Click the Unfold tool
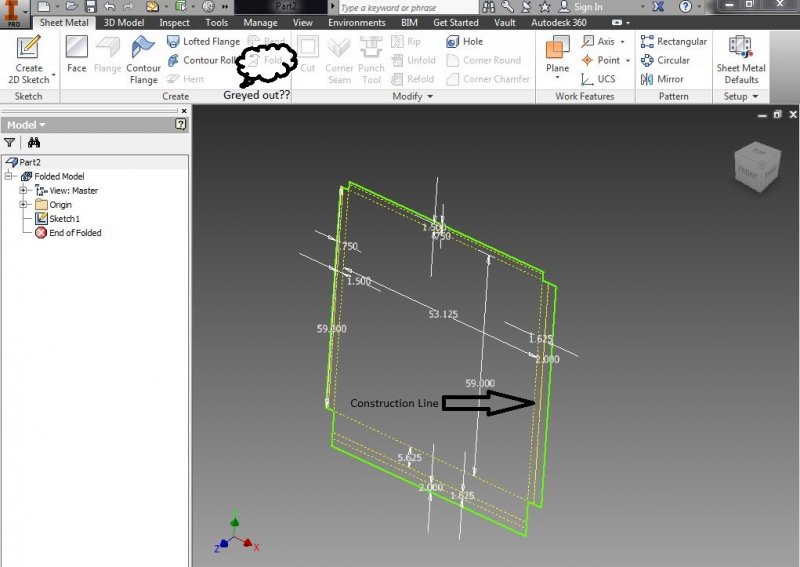 (413, 60)
